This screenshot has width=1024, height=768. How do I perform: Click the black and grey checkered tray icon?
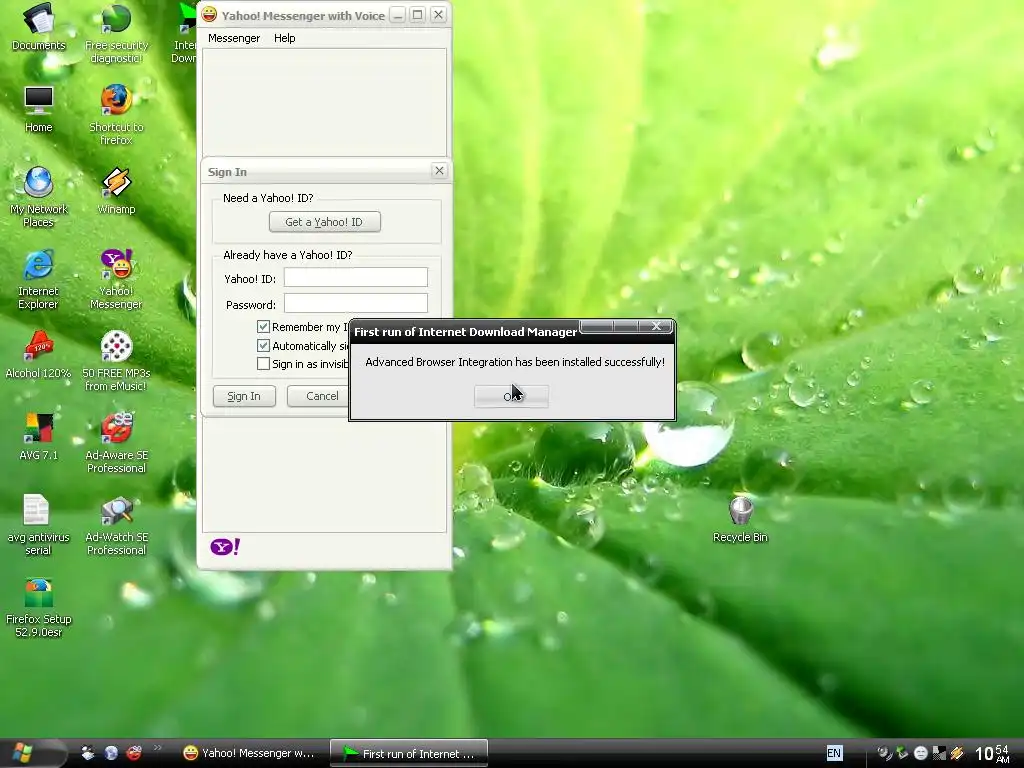(939, 754)
